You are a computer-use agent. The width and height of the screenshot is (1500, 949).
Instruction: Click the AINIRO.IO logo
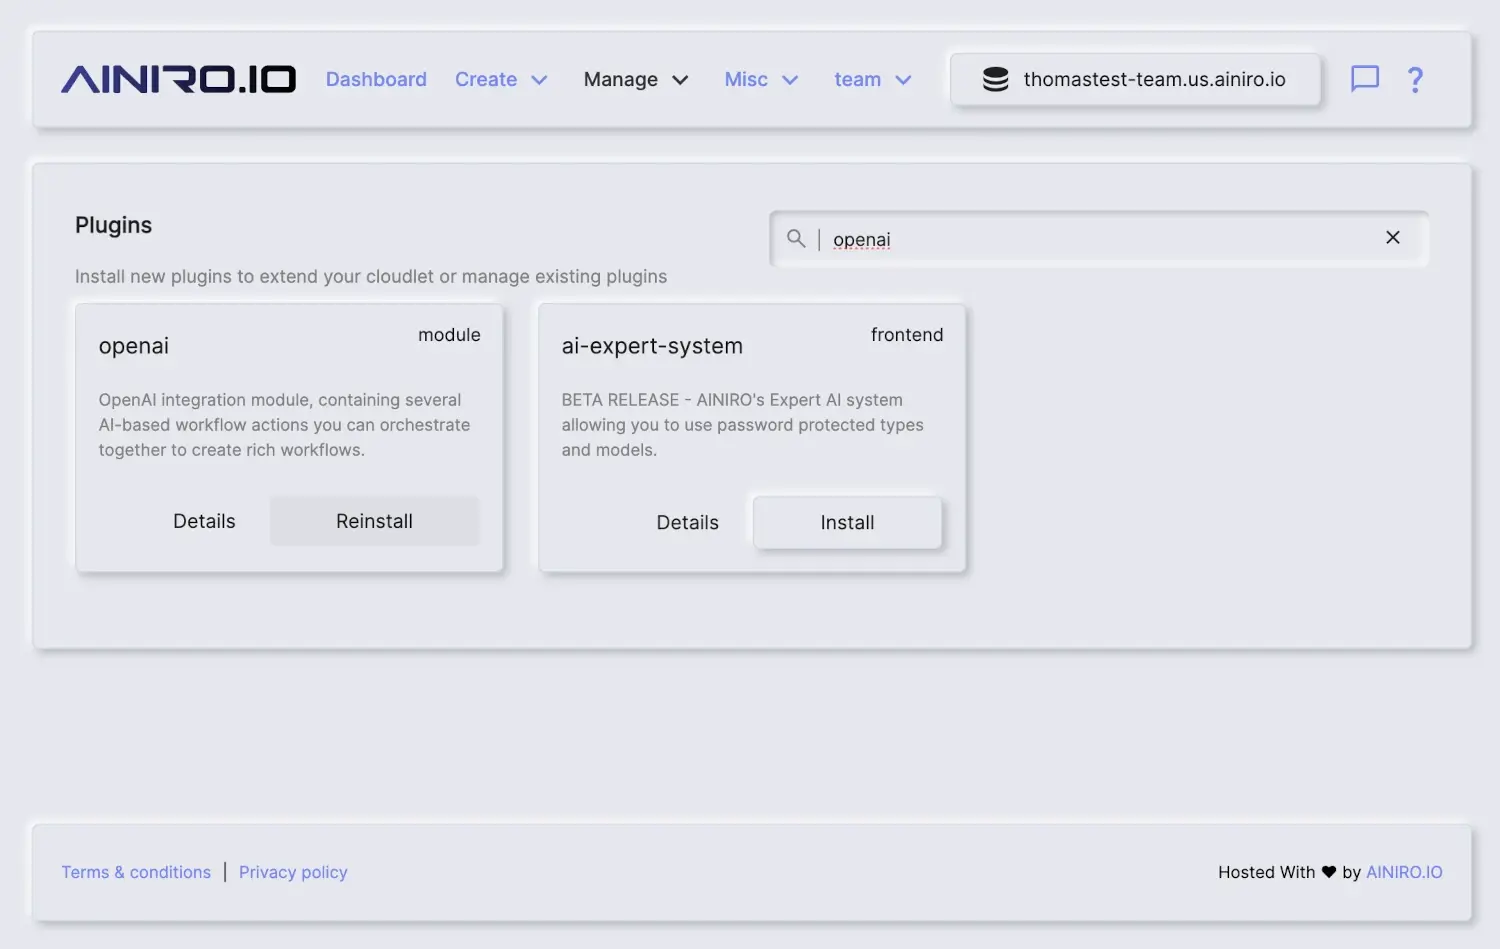179,79
